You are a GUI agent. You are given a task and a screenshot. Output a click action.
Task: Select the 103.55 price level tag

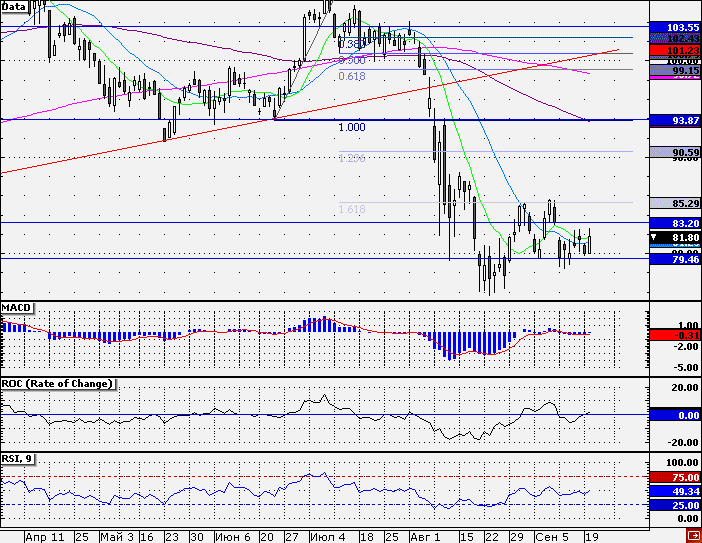point(672,26)
